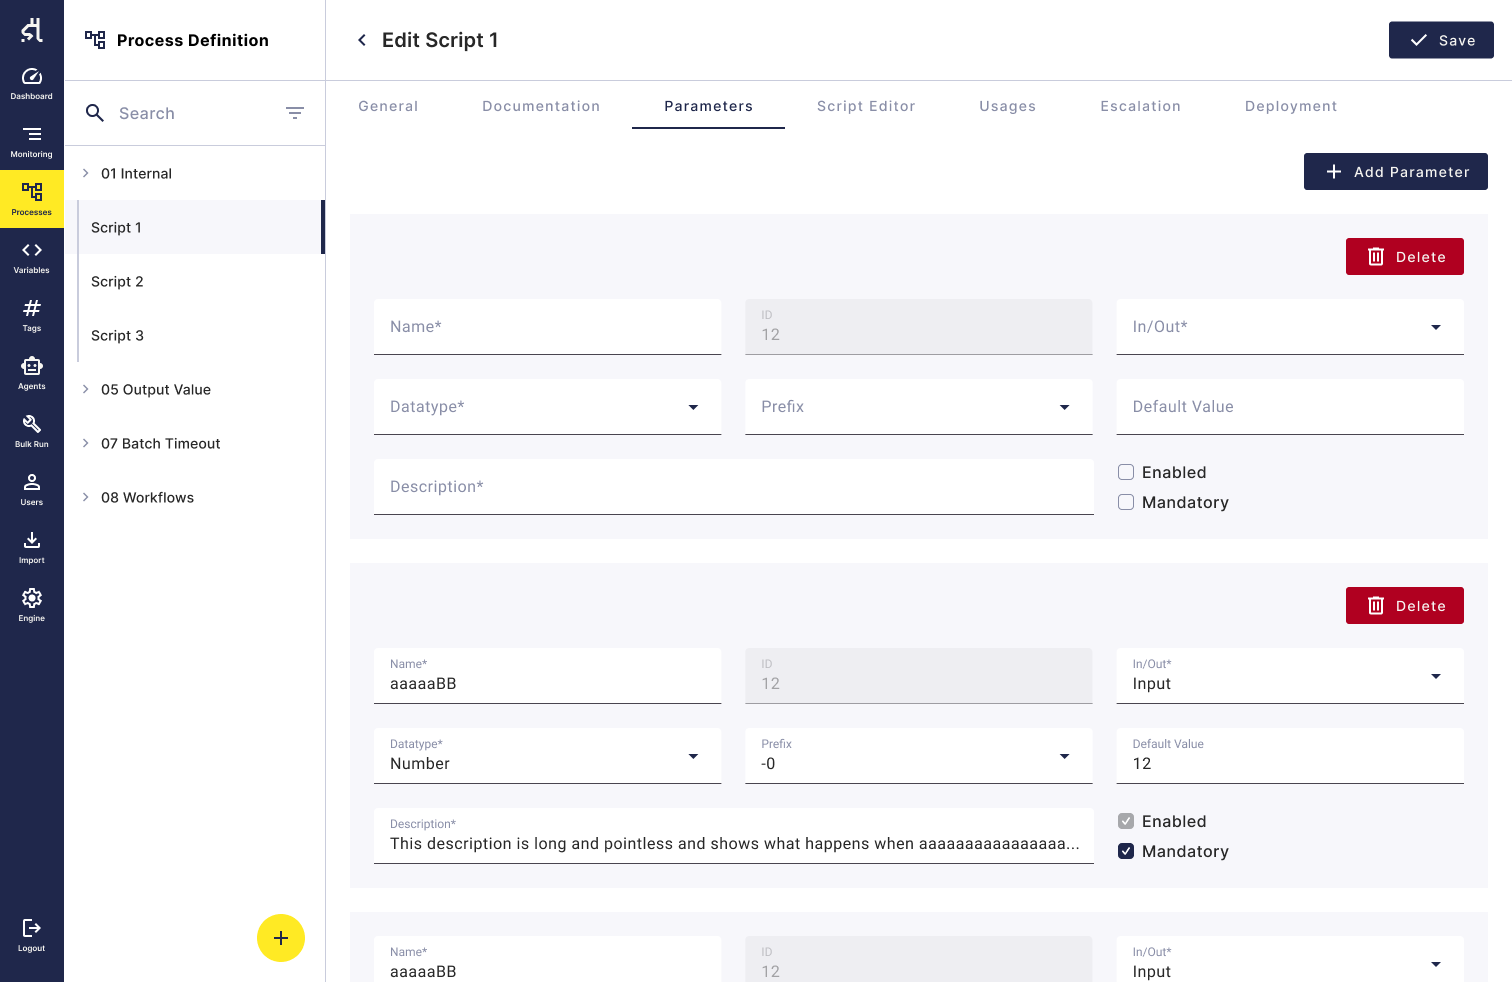Open the Prefix dropdown showing -0
Viewport: 1512px width, 982px height.
(x=918, y=756)
